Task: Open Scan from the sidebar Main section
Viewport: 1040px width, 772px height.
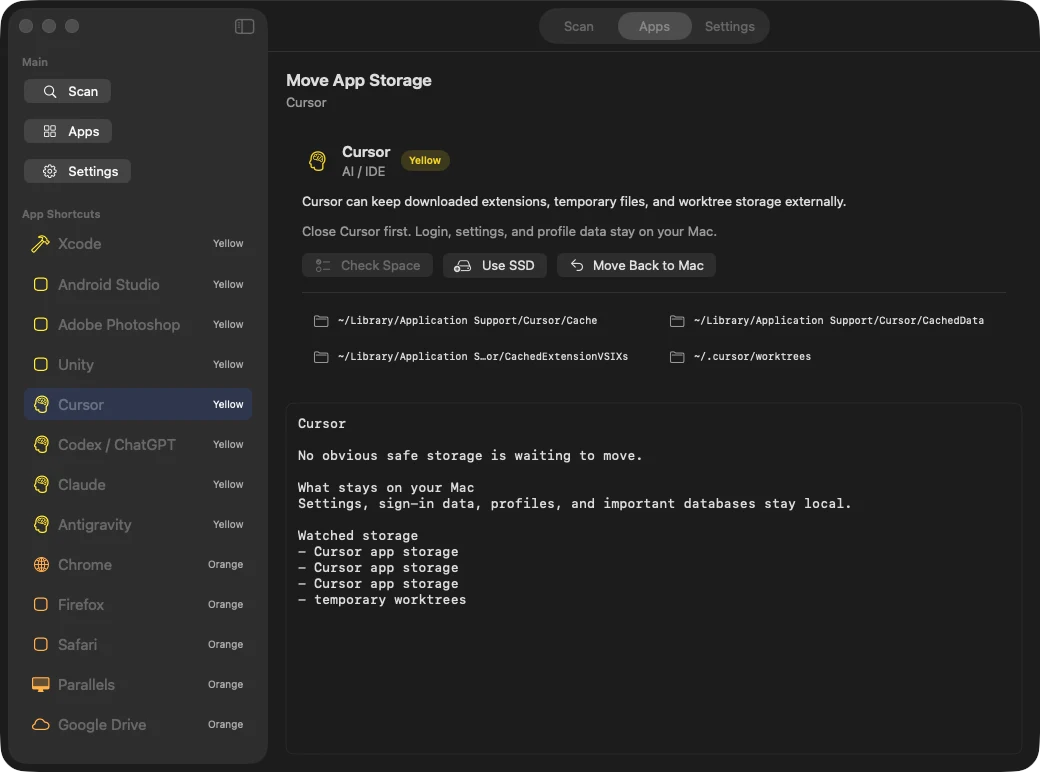Action: [67, 92]
